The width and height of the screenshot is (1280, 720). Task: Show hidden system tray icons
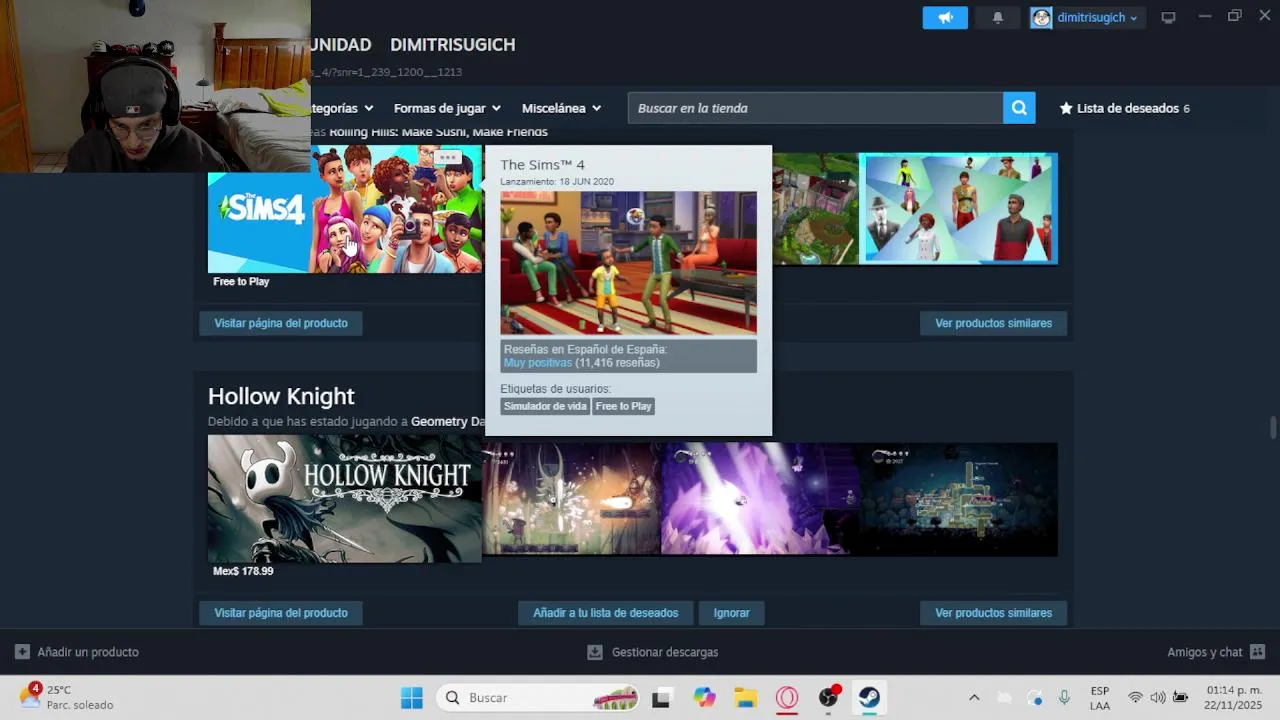[x=974, y=698]
